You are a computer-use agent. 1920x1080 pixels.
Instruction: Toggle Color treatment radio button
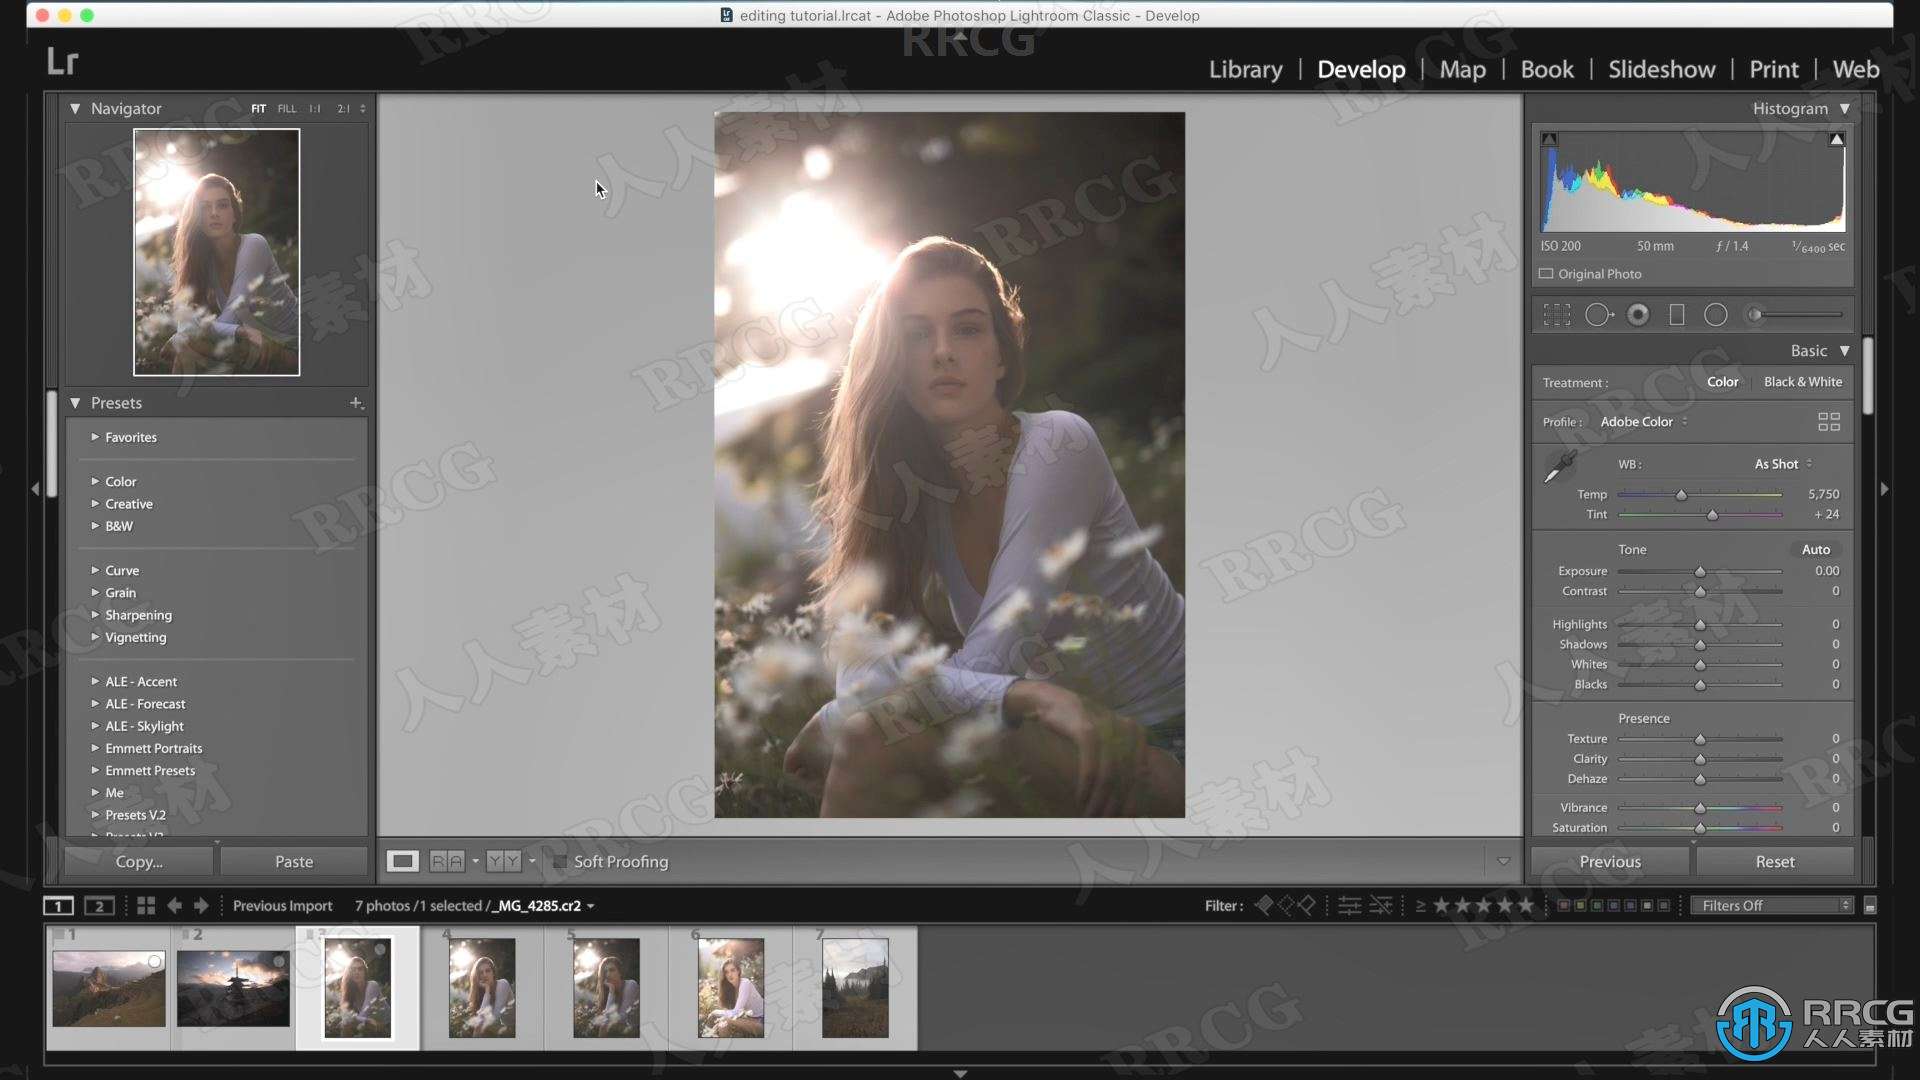pyautogui.click(x=1722, y=381)
